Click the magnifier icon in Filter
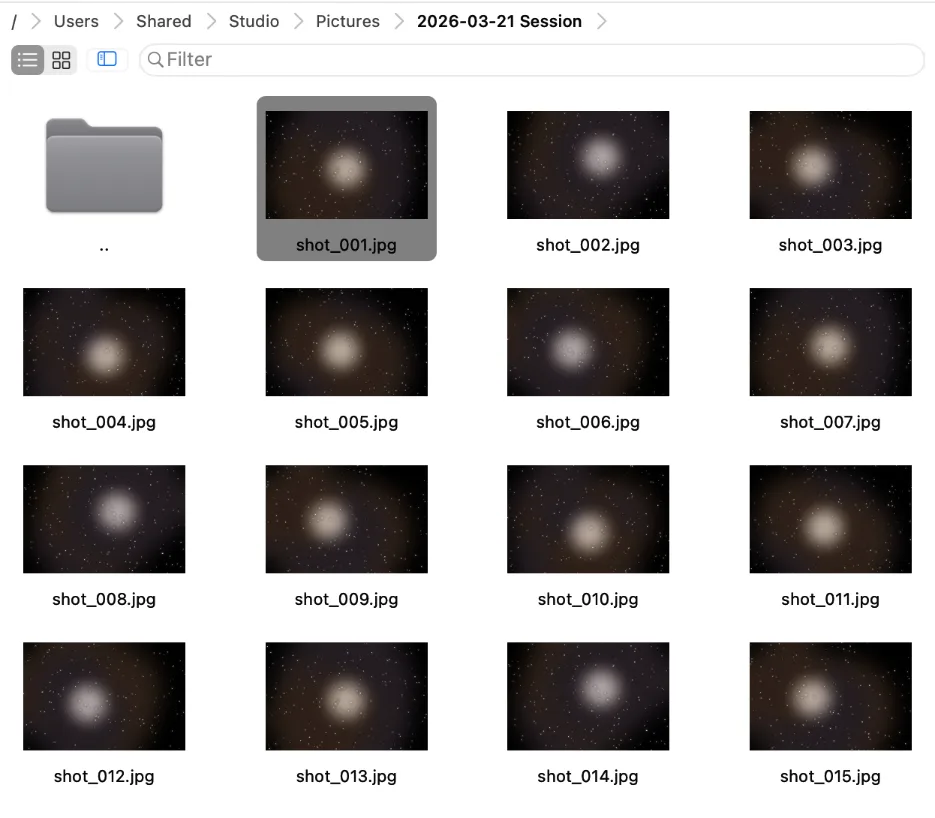 [x=155, y=60]
